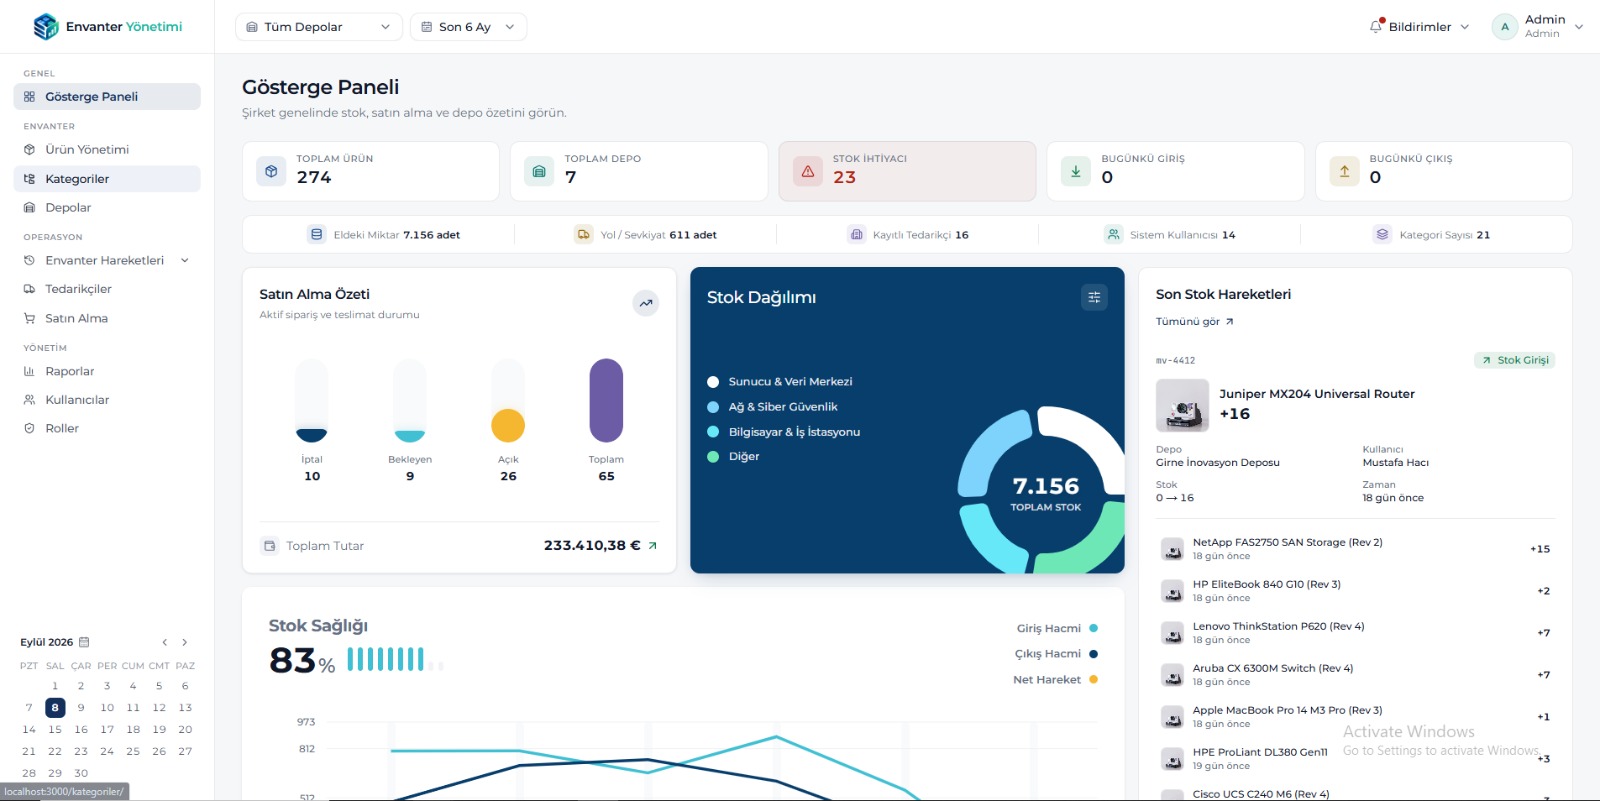The image size is (1600, 801).
Task: Select day 8 in calendar
Action: pyautogui.click(x=55, y=708)
